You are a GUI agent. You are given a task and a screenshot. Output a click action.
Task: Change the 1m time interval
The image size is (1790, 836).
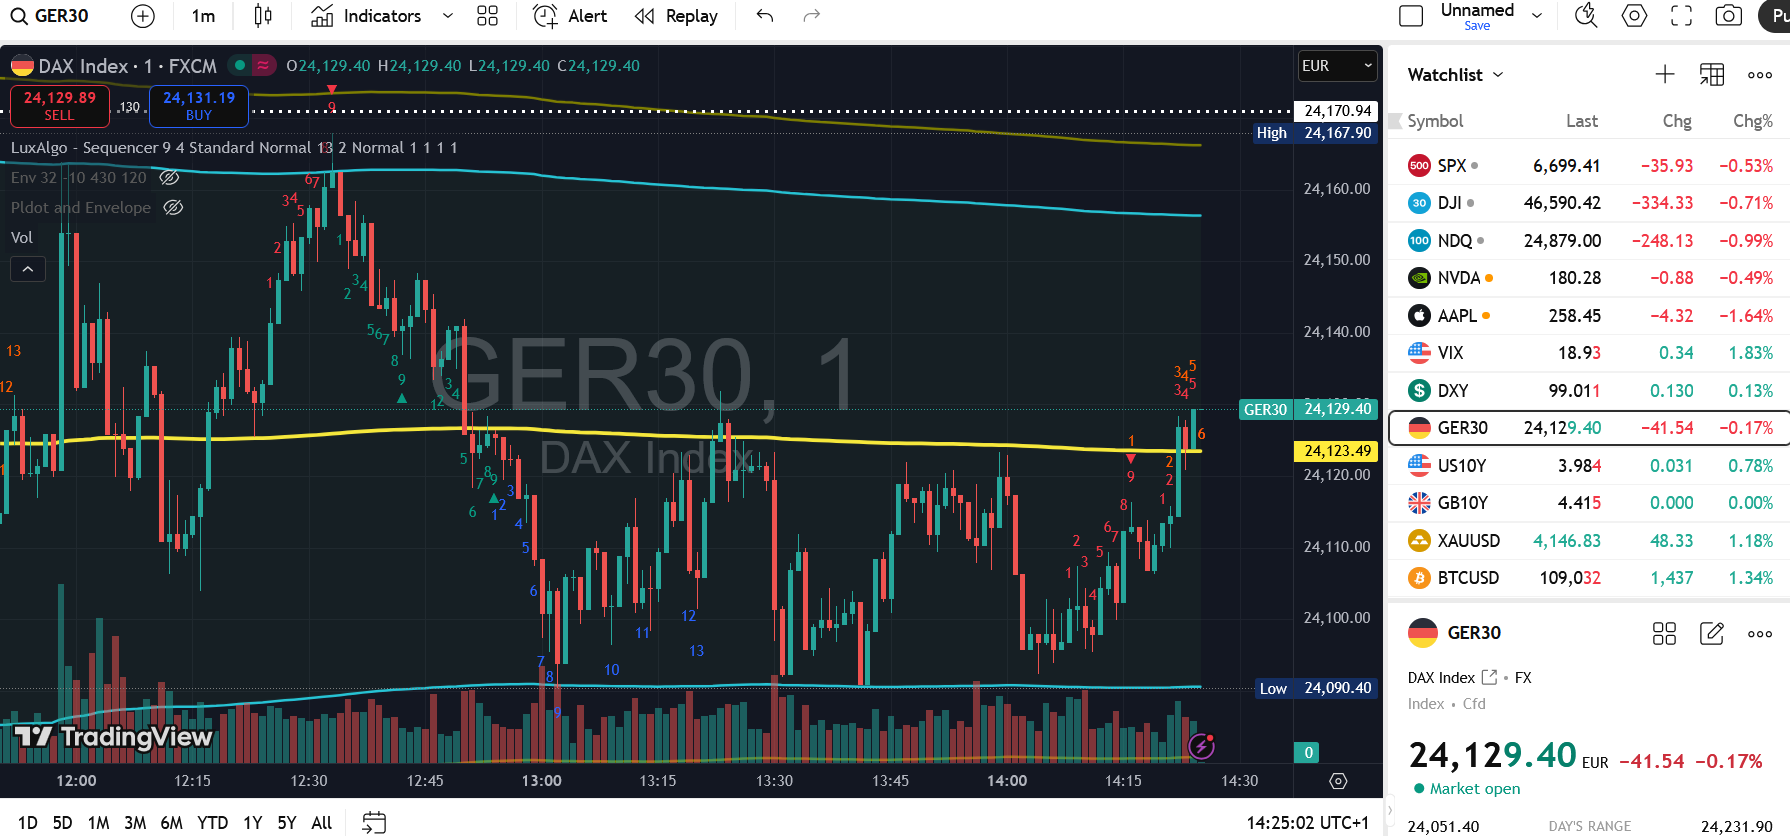[x=203, y=16]
